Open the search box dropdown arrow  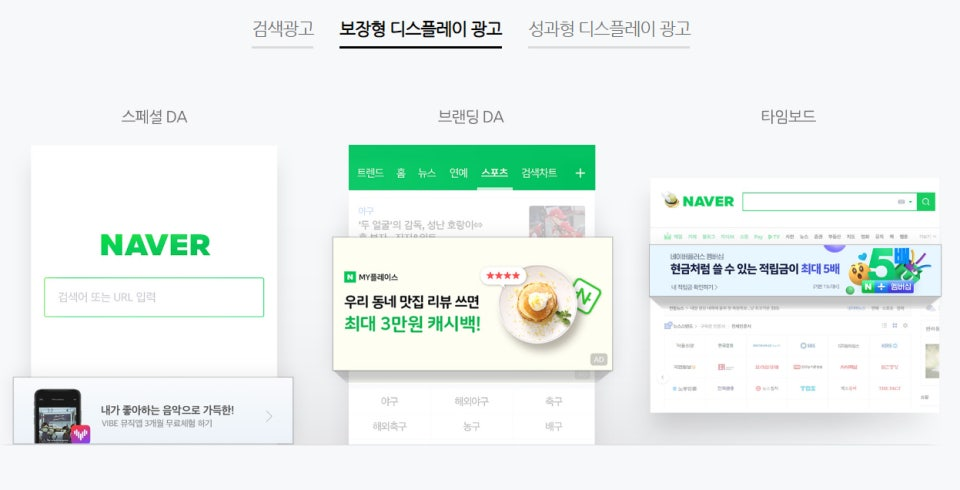[910, 202]
